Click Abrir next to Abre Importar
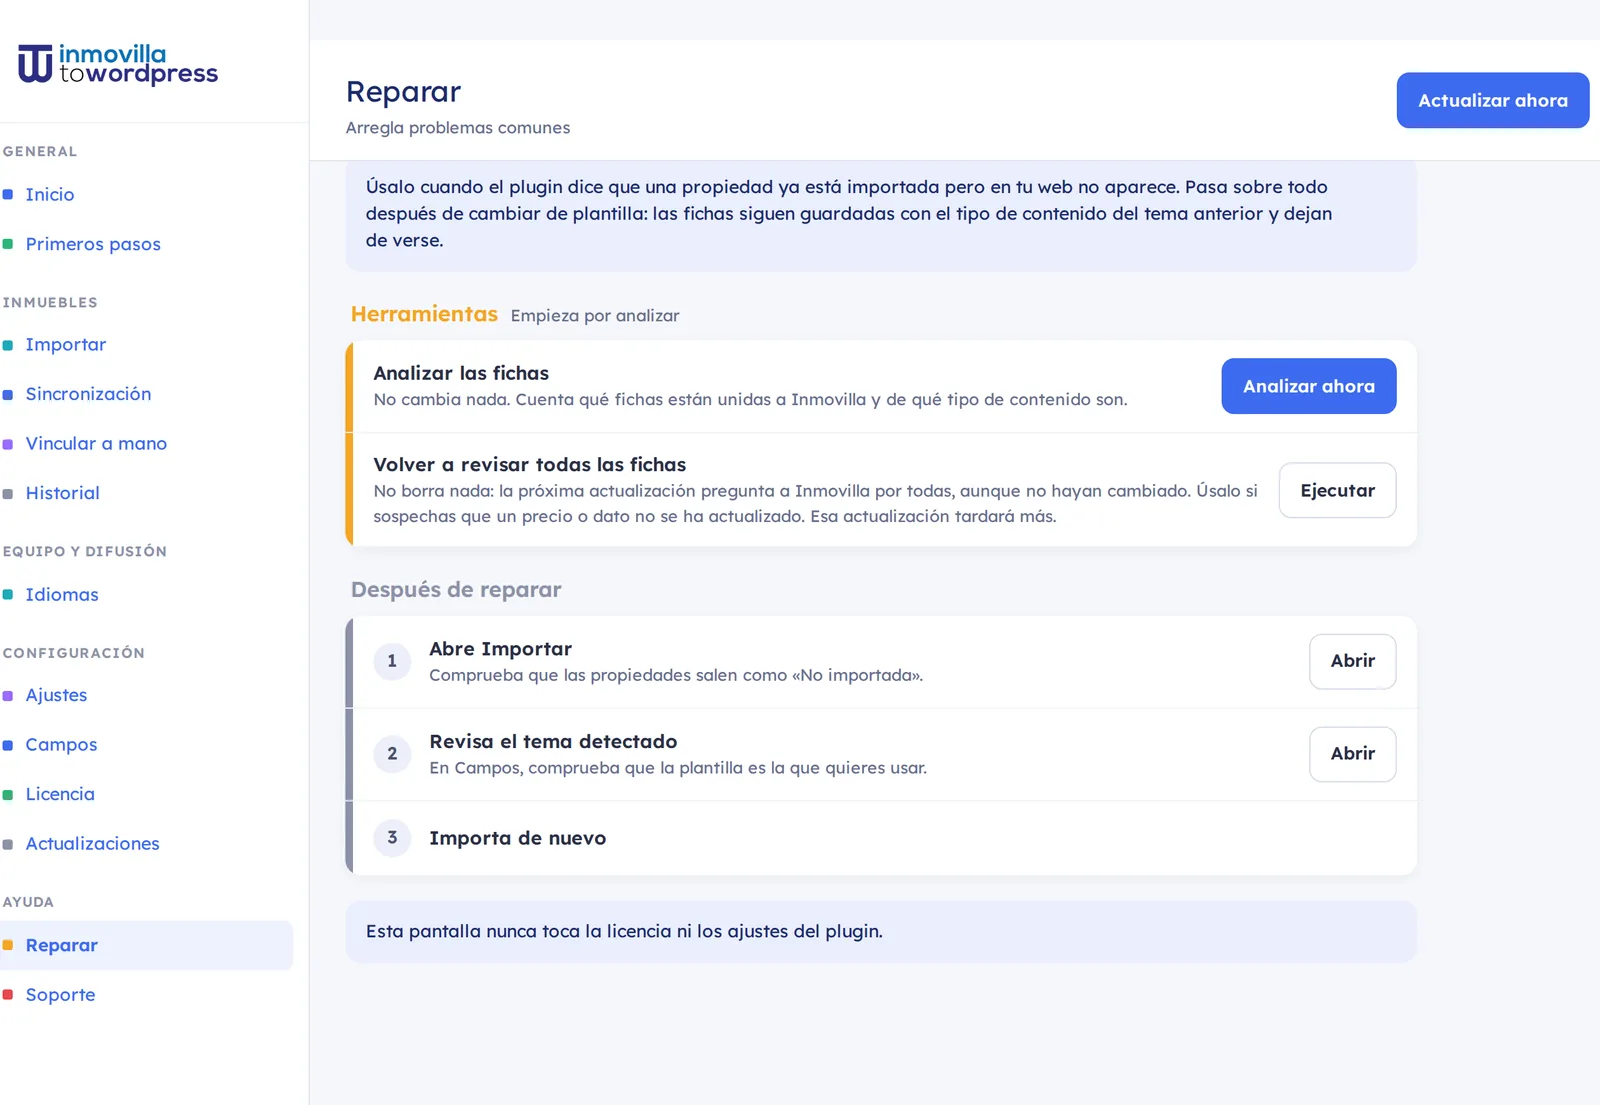1600x1105 pixels. pyautogui.click(x=1353, y=661)
